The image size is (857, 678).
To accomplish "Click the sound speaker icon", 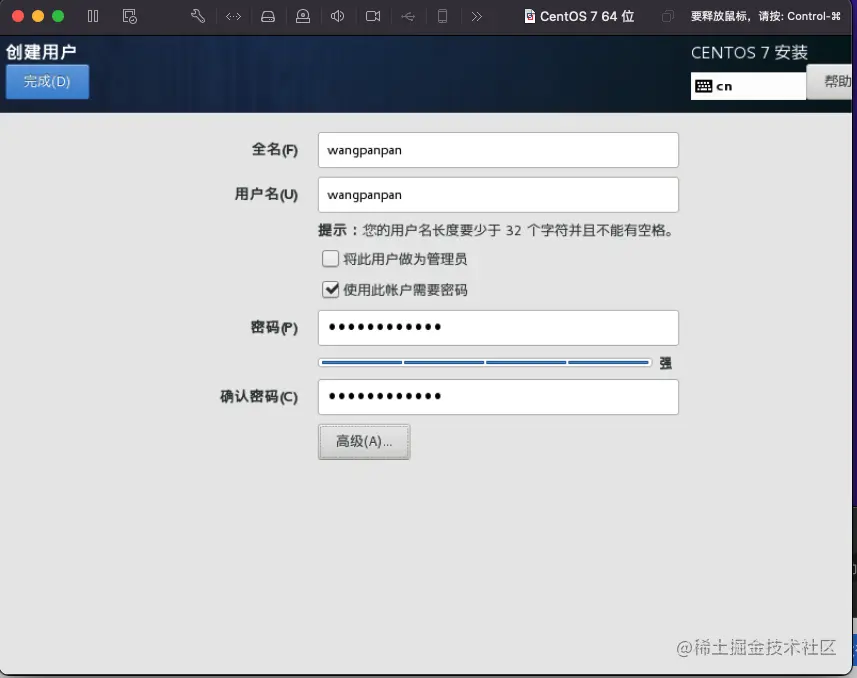I will pyautogui.click(x=337, y=16).
